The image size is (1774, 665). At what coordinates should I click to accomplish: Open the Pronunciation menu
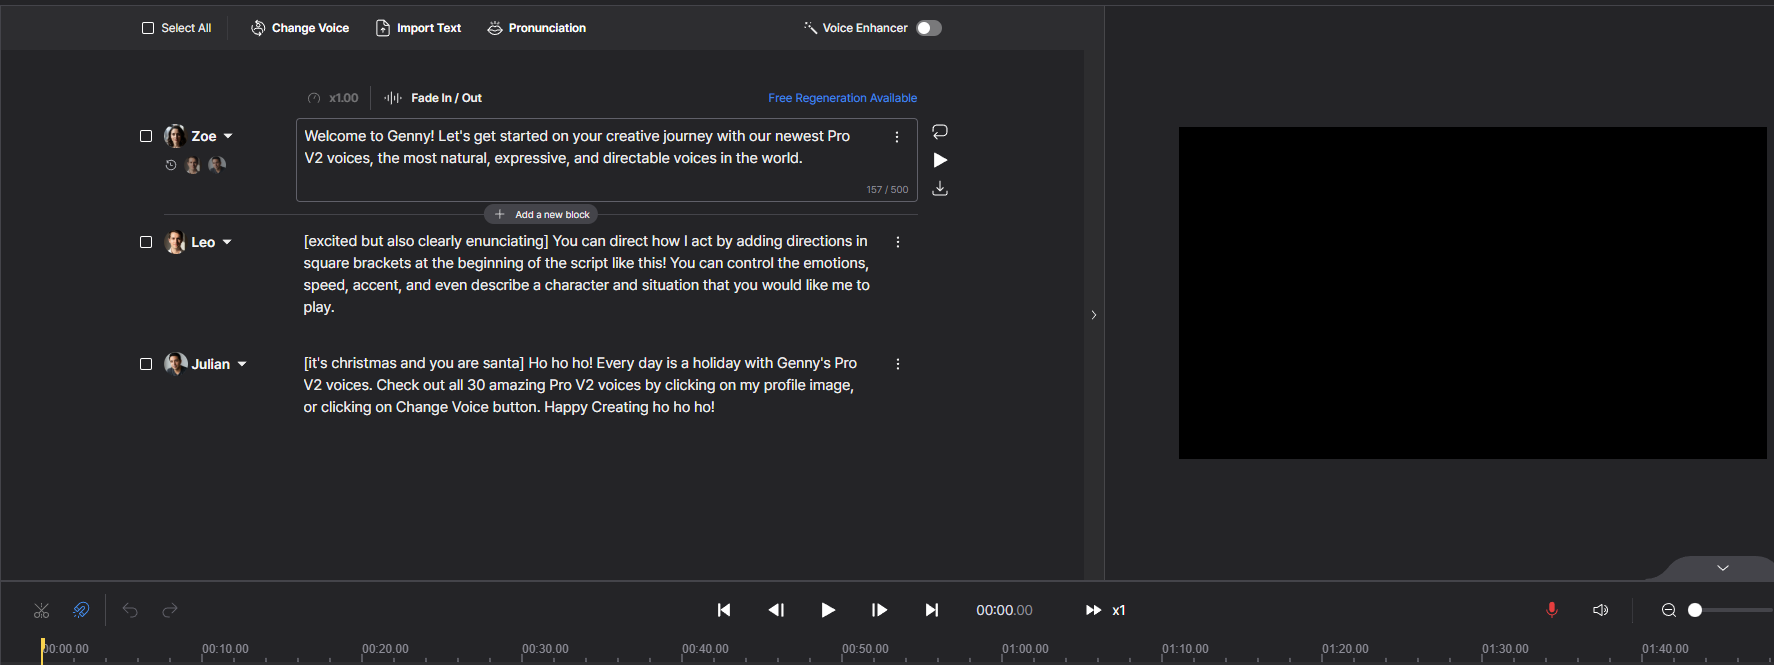pos(537,28)
